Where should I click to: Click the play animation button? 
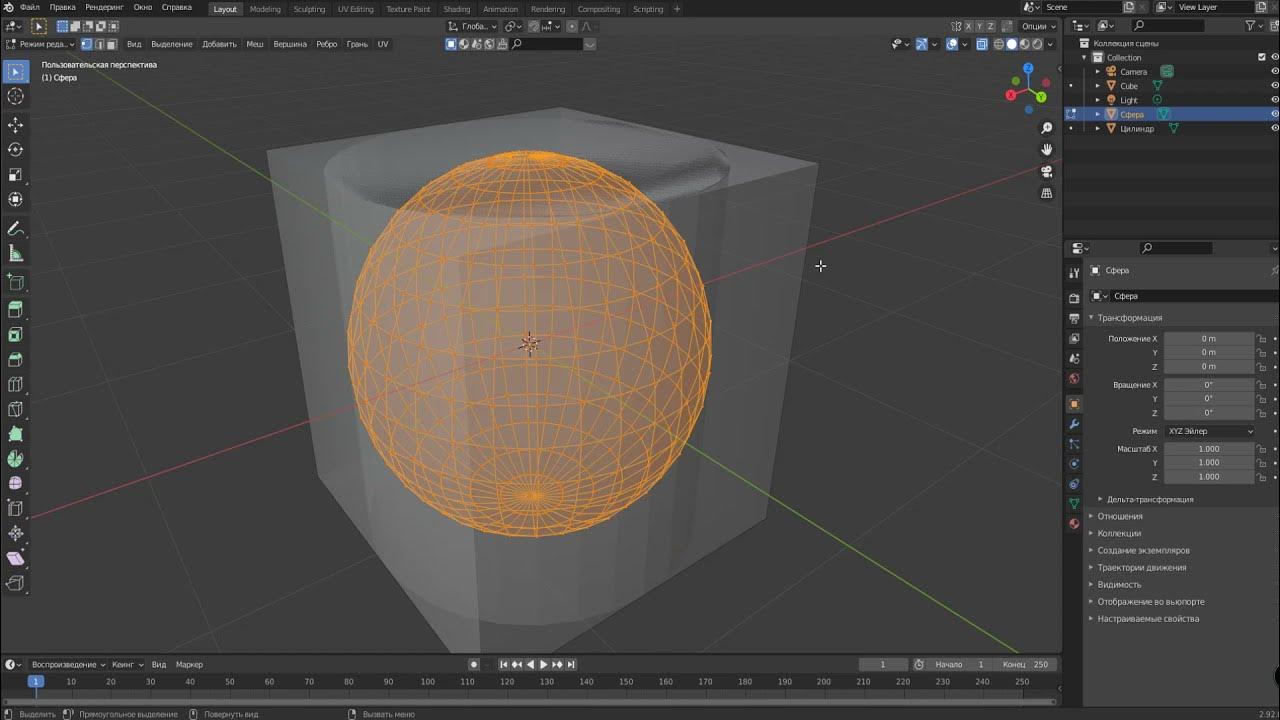click(543, 665)
